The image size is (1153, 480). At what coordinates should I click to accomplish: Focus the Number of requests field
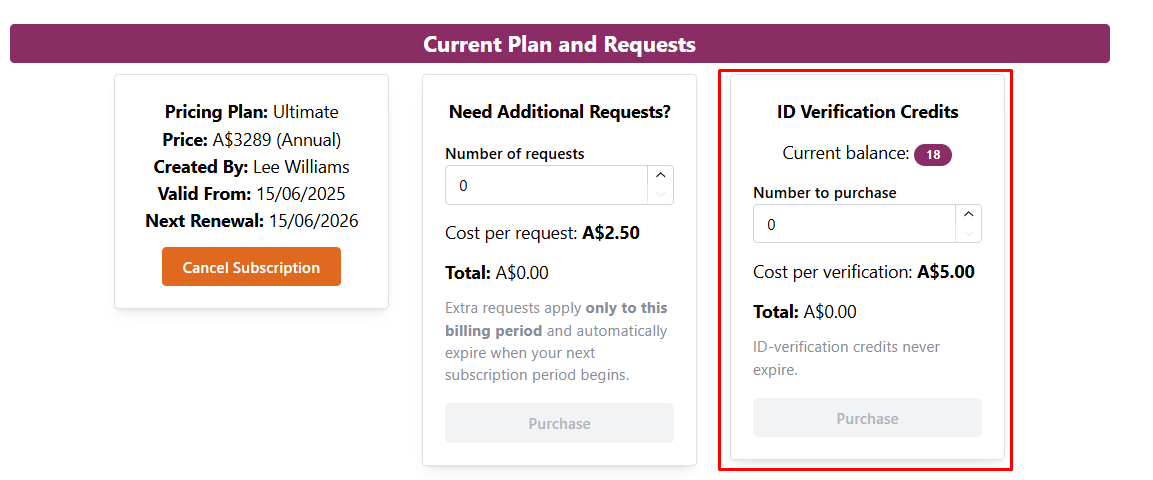545,185
